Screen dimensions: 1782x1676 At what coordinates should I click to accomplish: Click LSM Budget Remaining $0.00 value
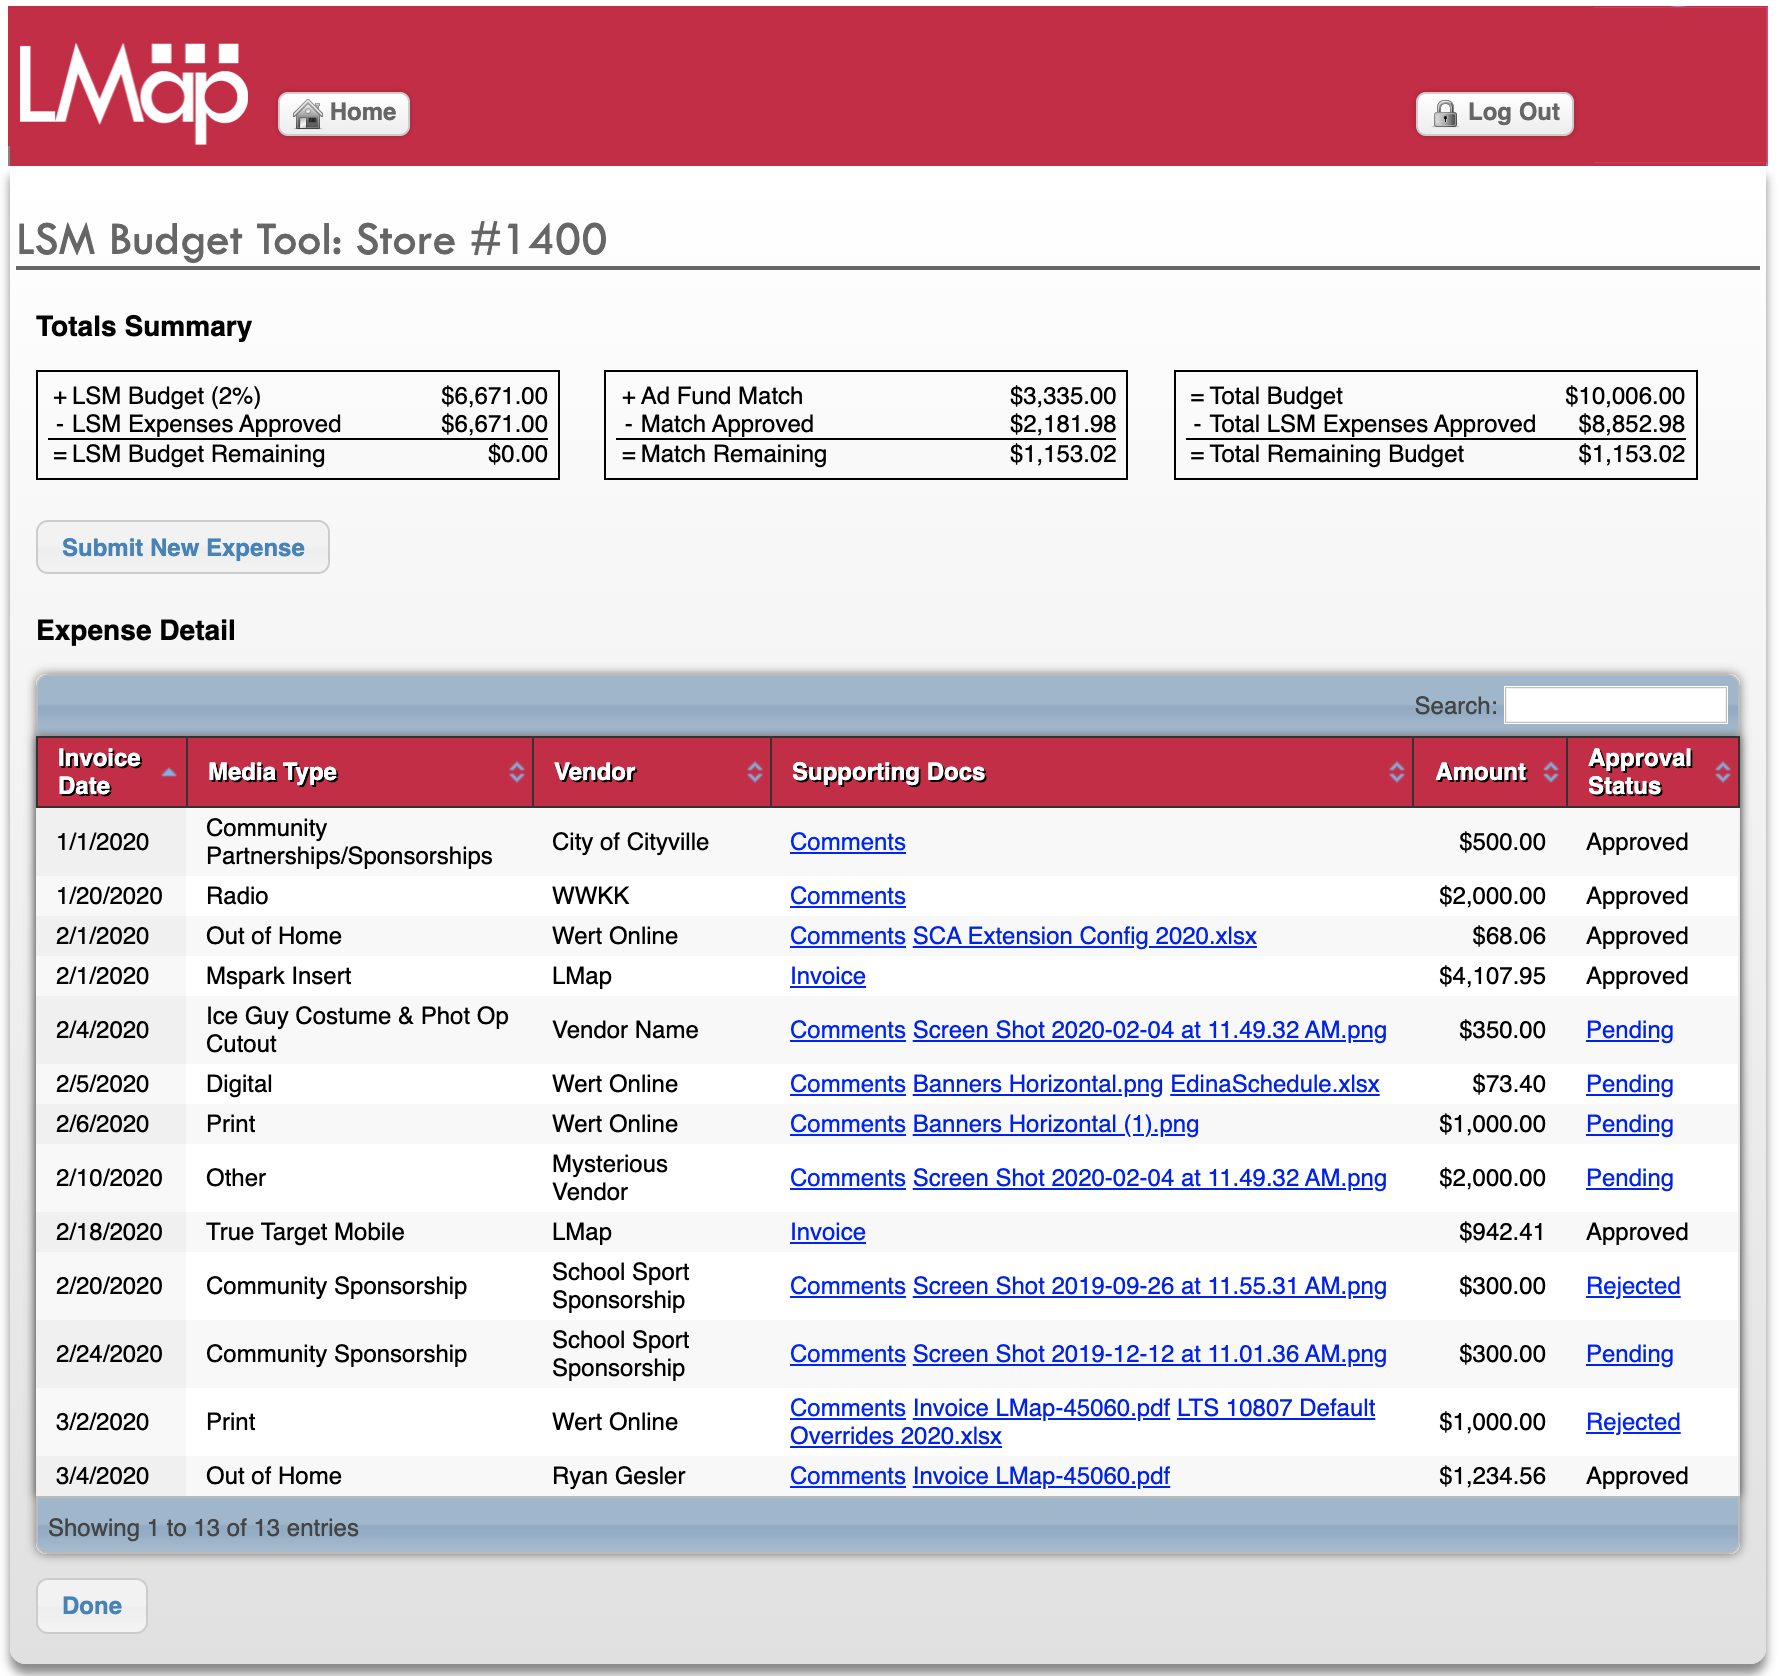(517, 454)
